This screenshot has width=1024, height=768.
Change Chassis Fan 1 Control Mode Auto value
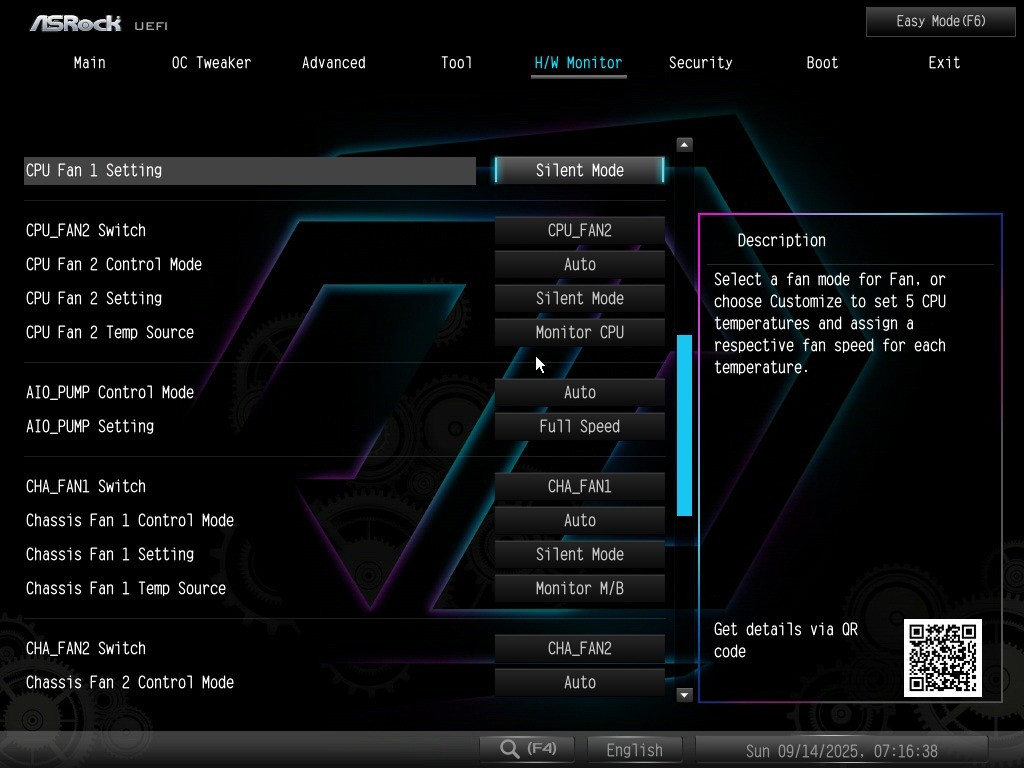tap(579, 520)
